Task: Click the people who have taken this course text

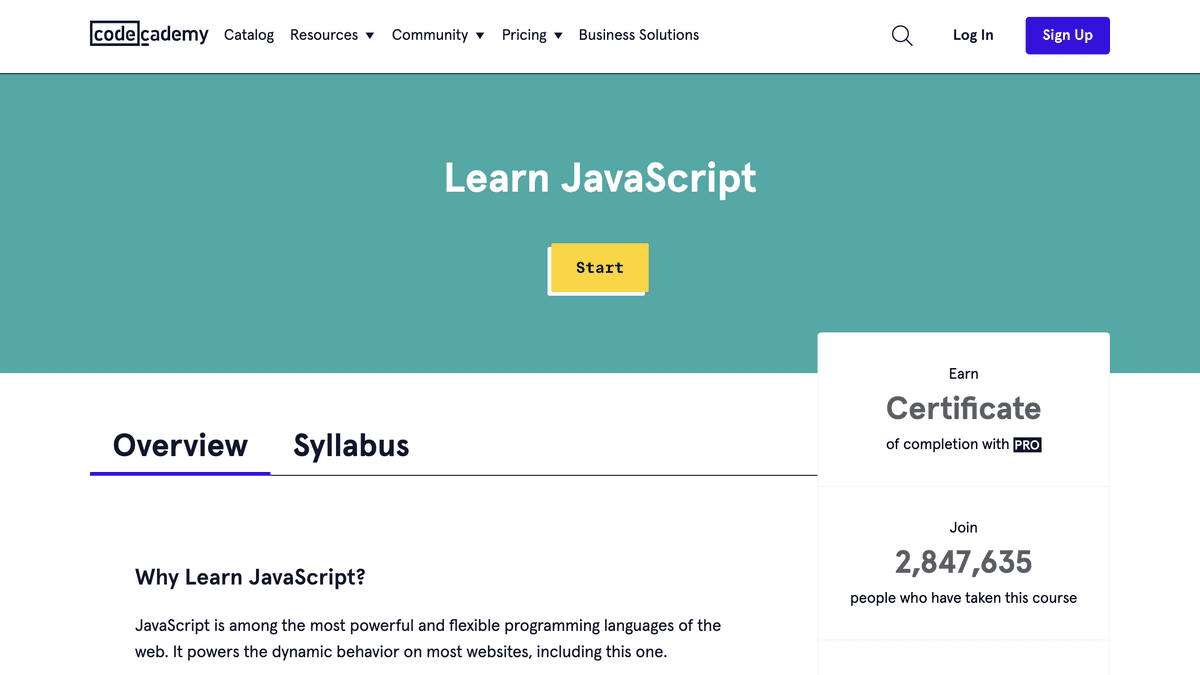Action: point(962,598)
